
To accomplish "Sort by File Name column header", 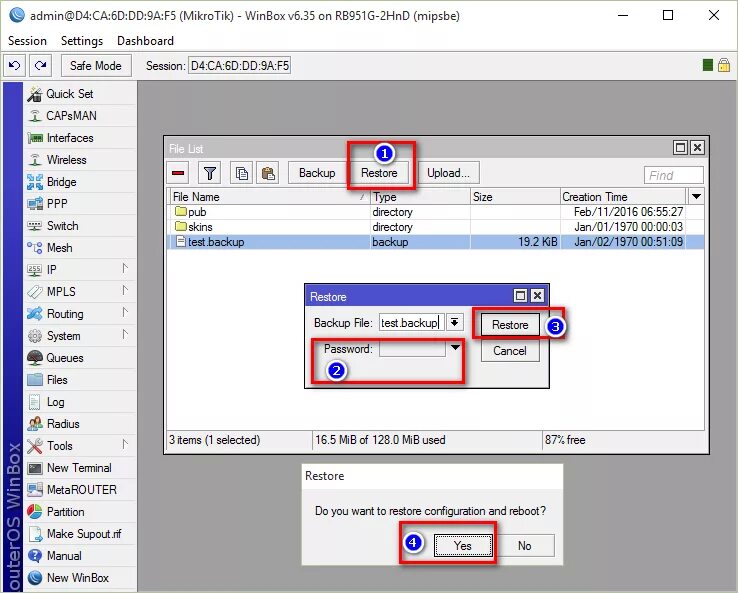I will pos(269,197).
